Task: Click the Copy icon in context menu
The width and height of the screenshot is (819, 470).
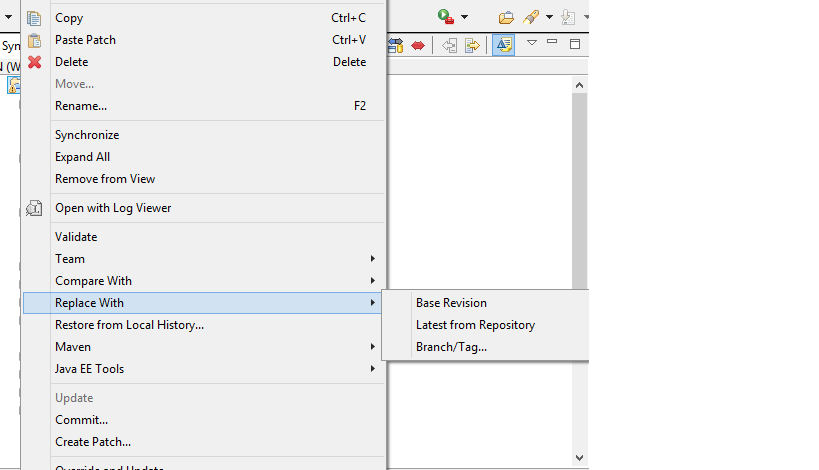Action: click(34, 18)
